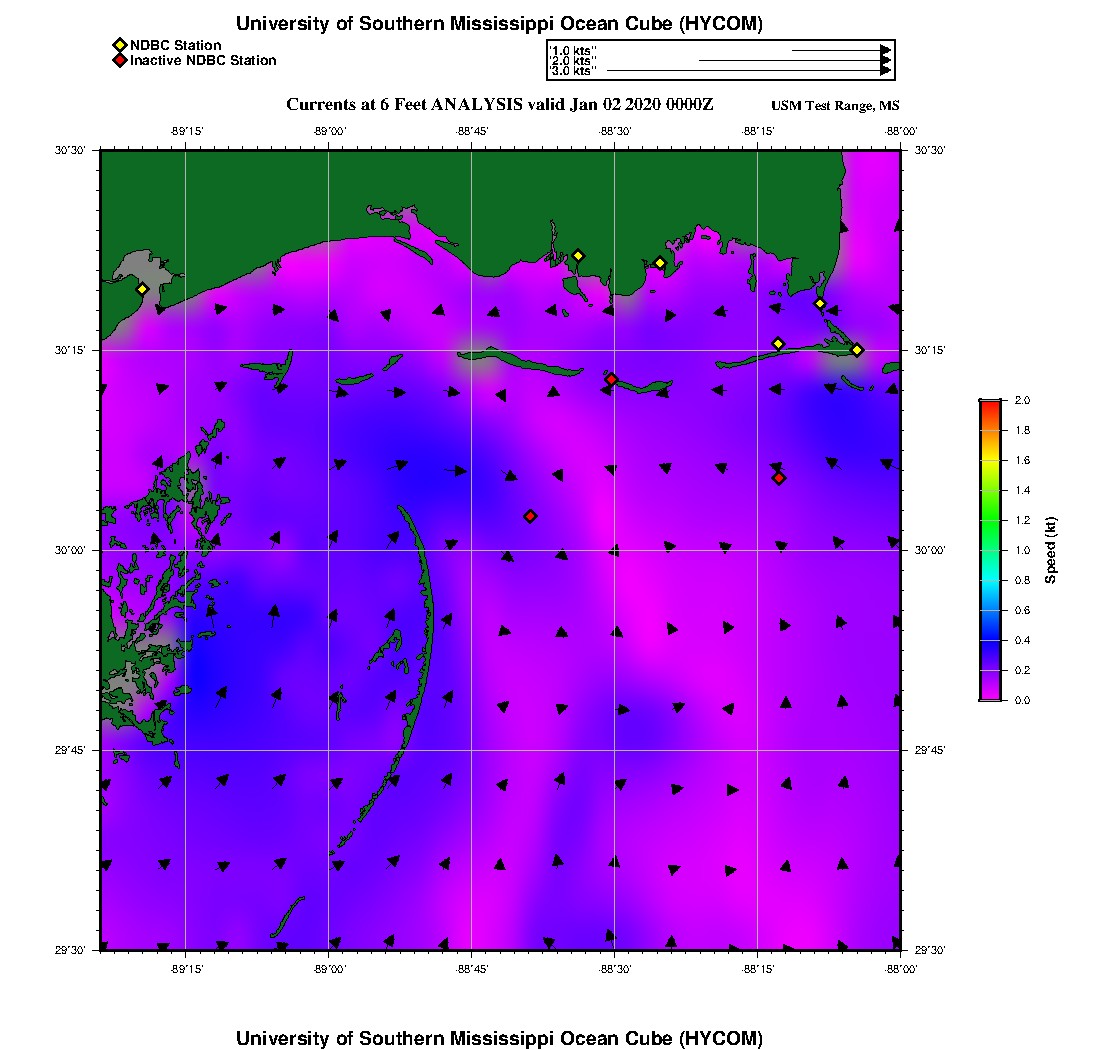Click the USM Test Range, MS label
1100x1050 pixels.
click(x=835, y=106)
